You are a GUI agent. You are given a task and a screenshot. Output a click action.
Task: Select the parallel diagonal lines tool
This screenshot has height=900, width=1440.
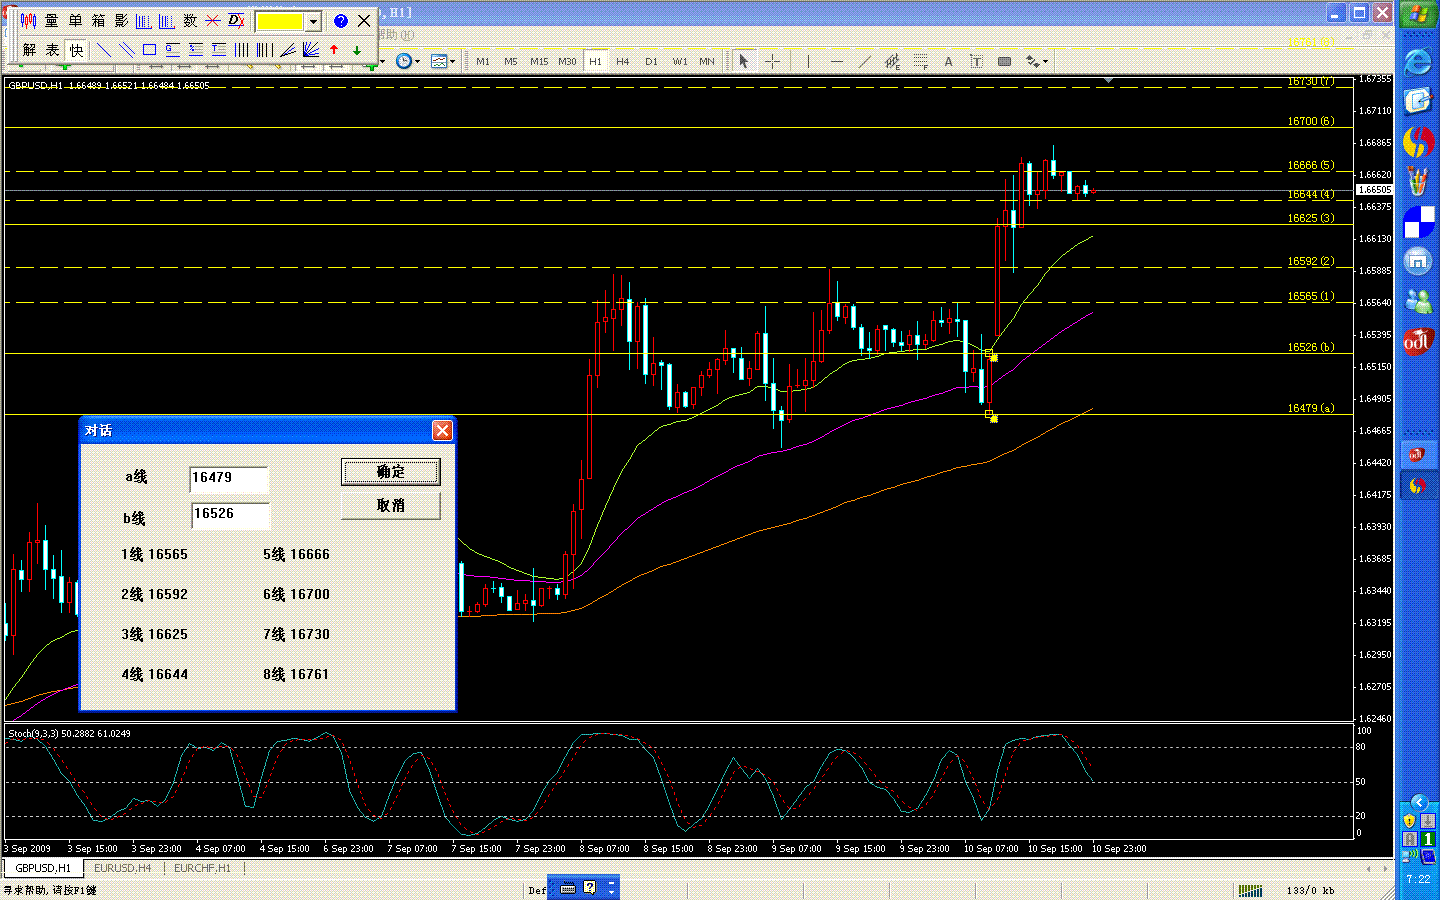(126, 49)
